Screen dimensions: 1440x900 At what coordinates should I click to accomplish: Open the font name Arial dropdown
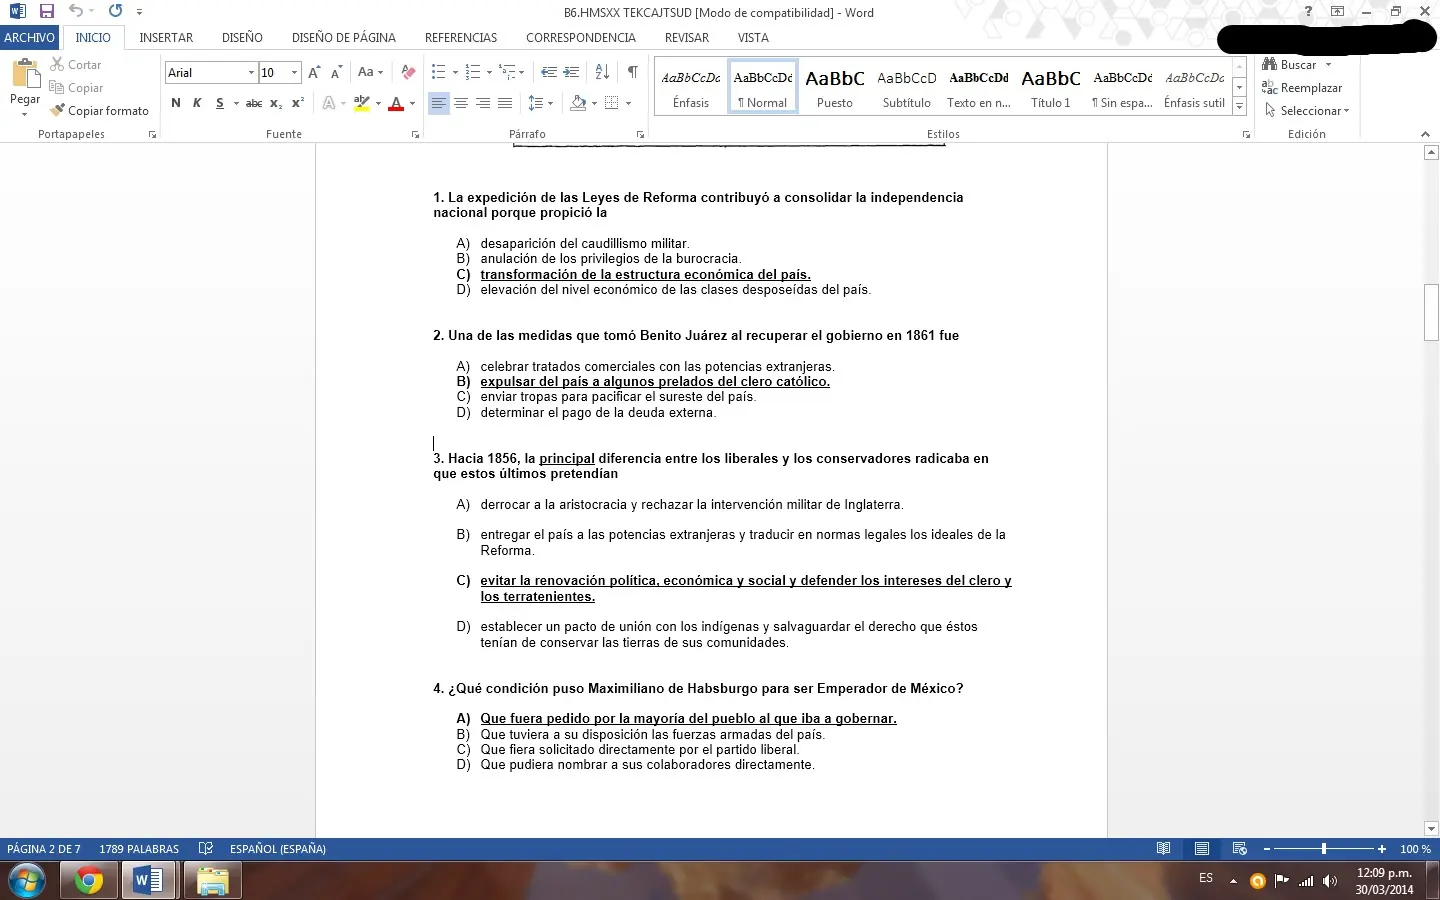click(251, 73)
